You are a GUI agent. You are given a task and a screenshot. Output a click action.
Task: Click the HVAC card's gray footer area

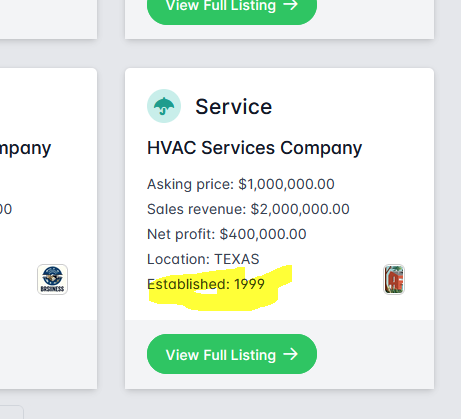[279, 354]
